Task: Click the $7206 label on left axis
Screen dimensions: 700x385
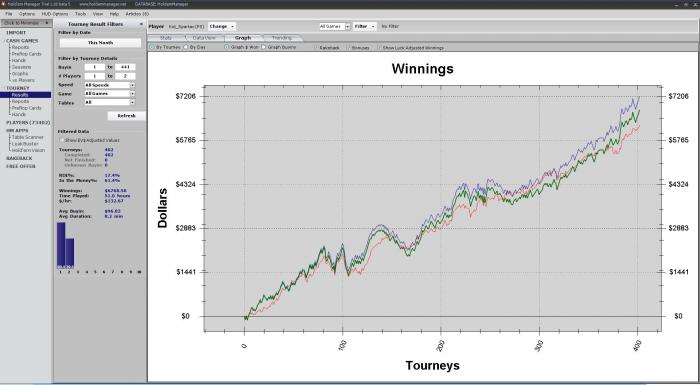Action: pyautogui.click(x=185, y=96)
